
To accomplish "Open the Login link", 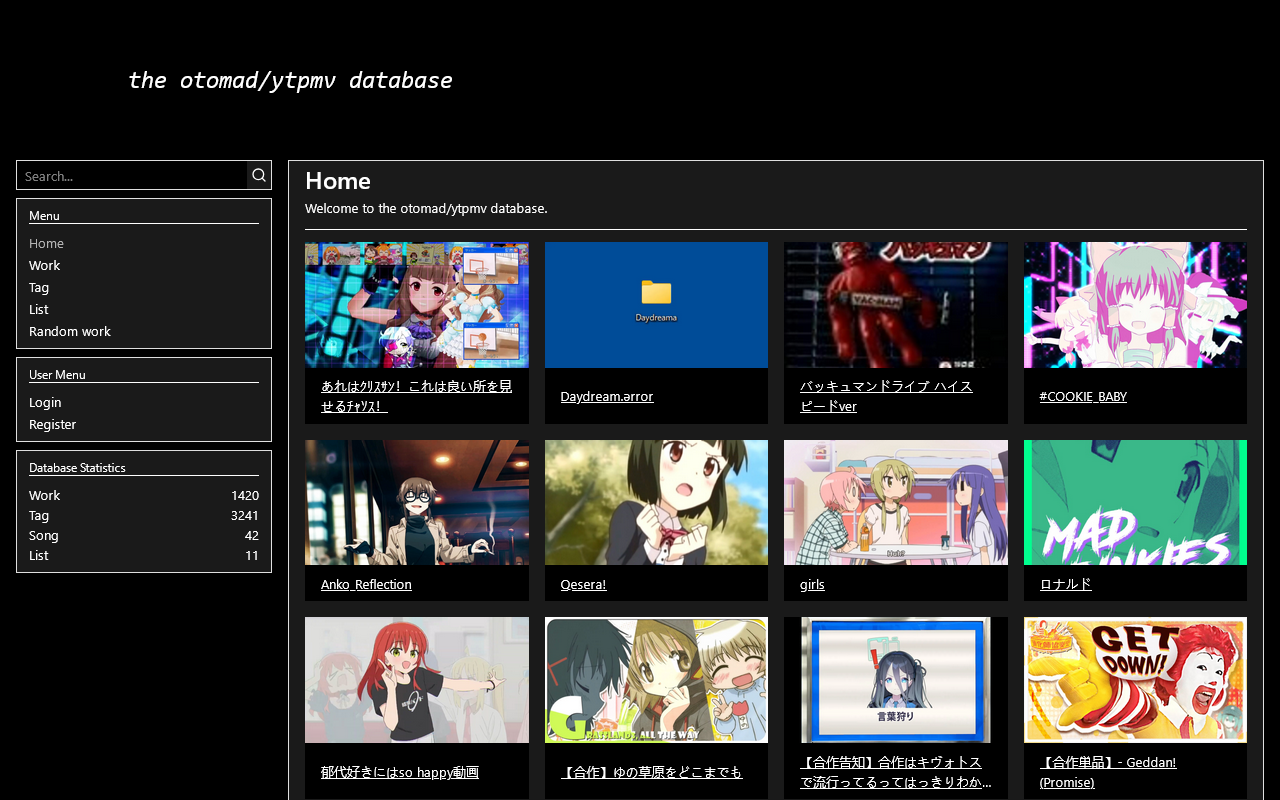I will (45, 402).
